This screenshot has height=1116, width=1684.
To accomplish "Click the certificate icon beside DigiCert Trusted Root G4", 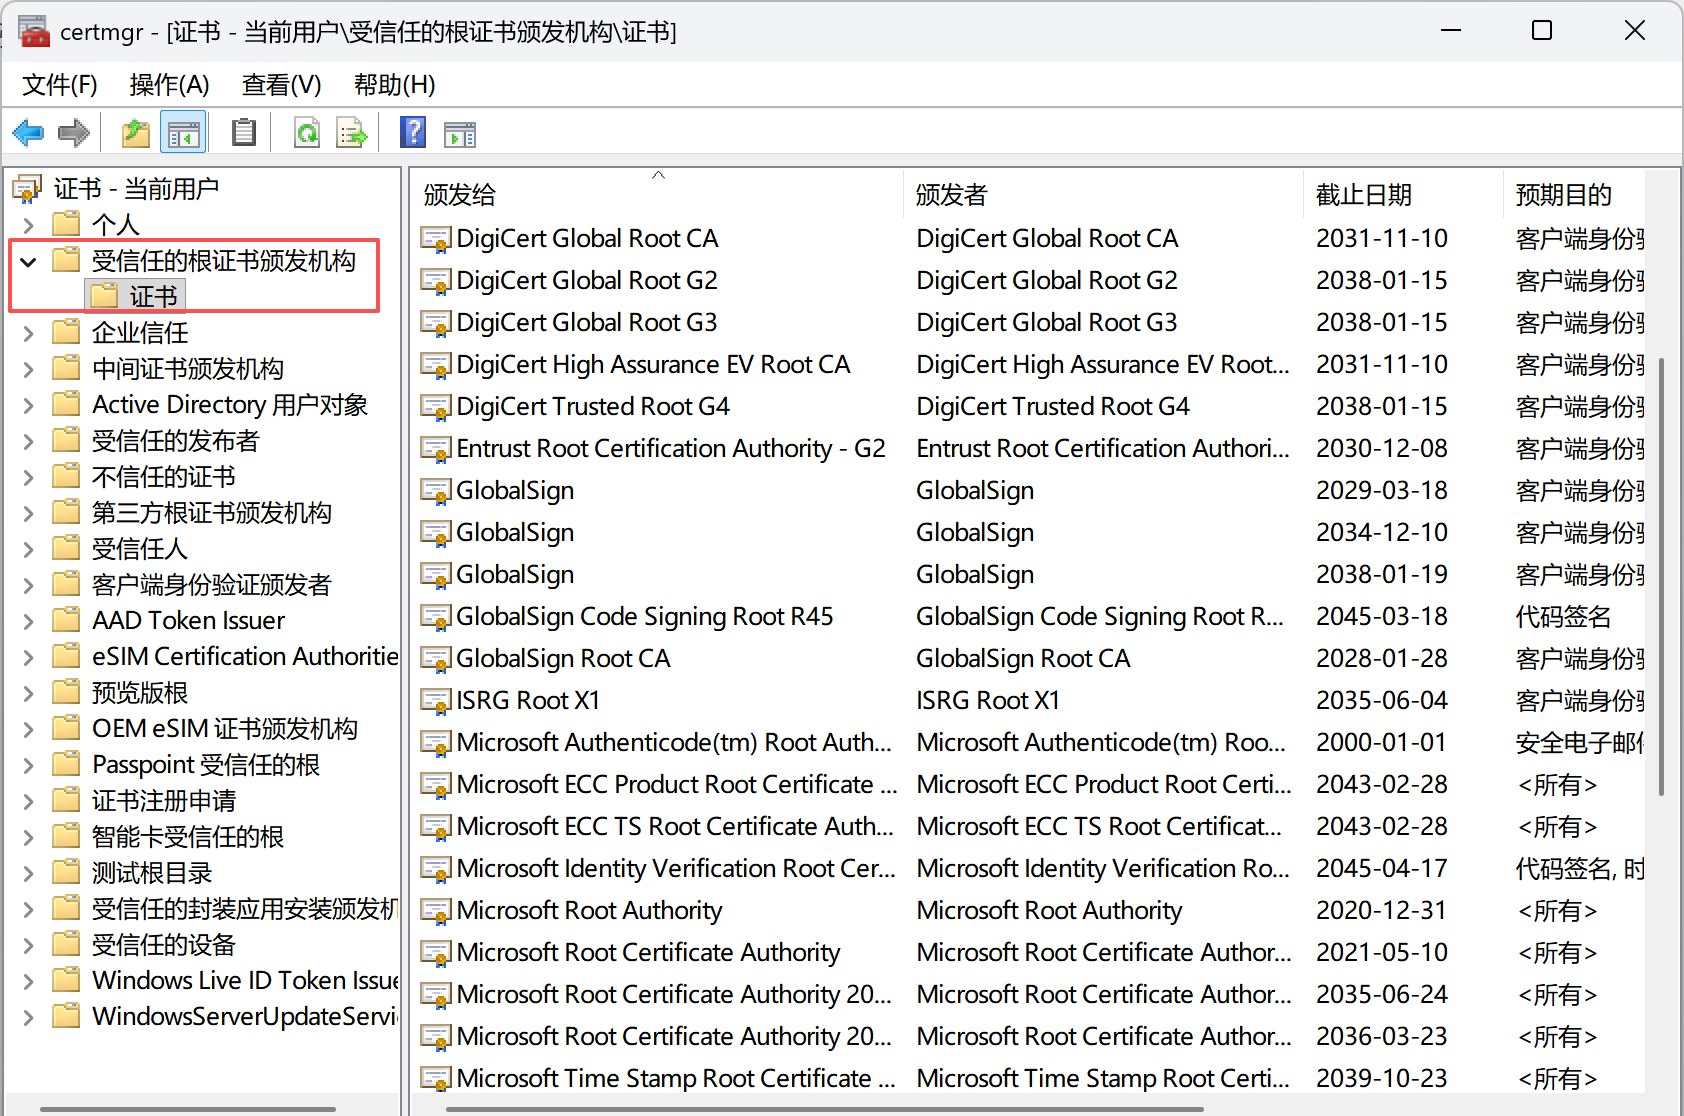I will 435,407.
